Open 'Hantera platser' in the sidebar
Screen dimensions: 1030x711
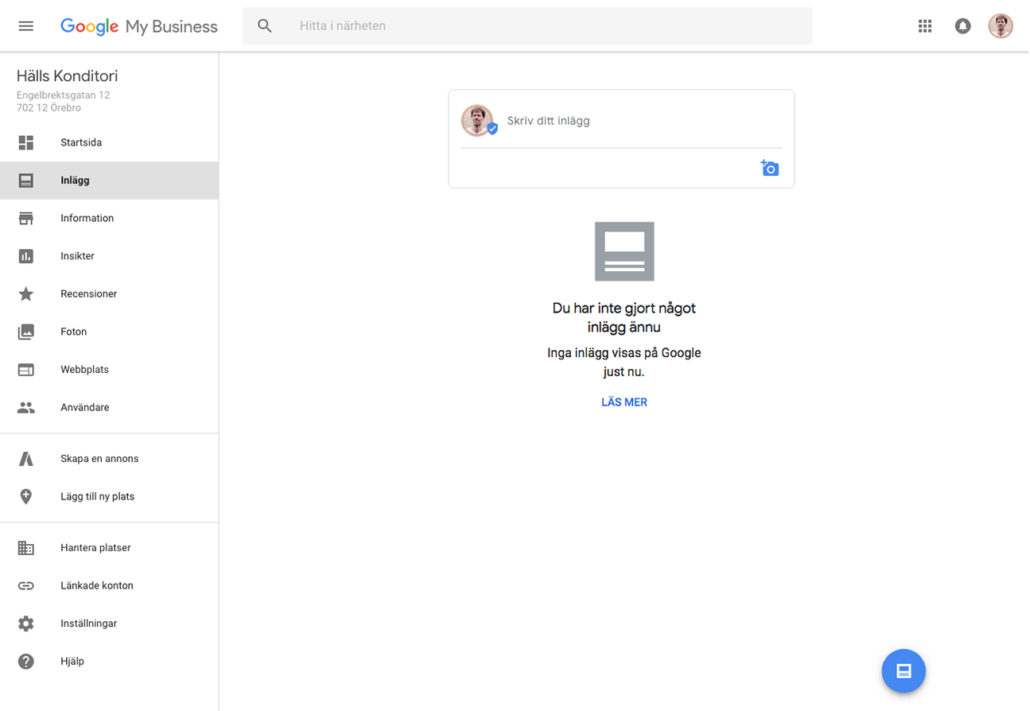tap(109, 547)
